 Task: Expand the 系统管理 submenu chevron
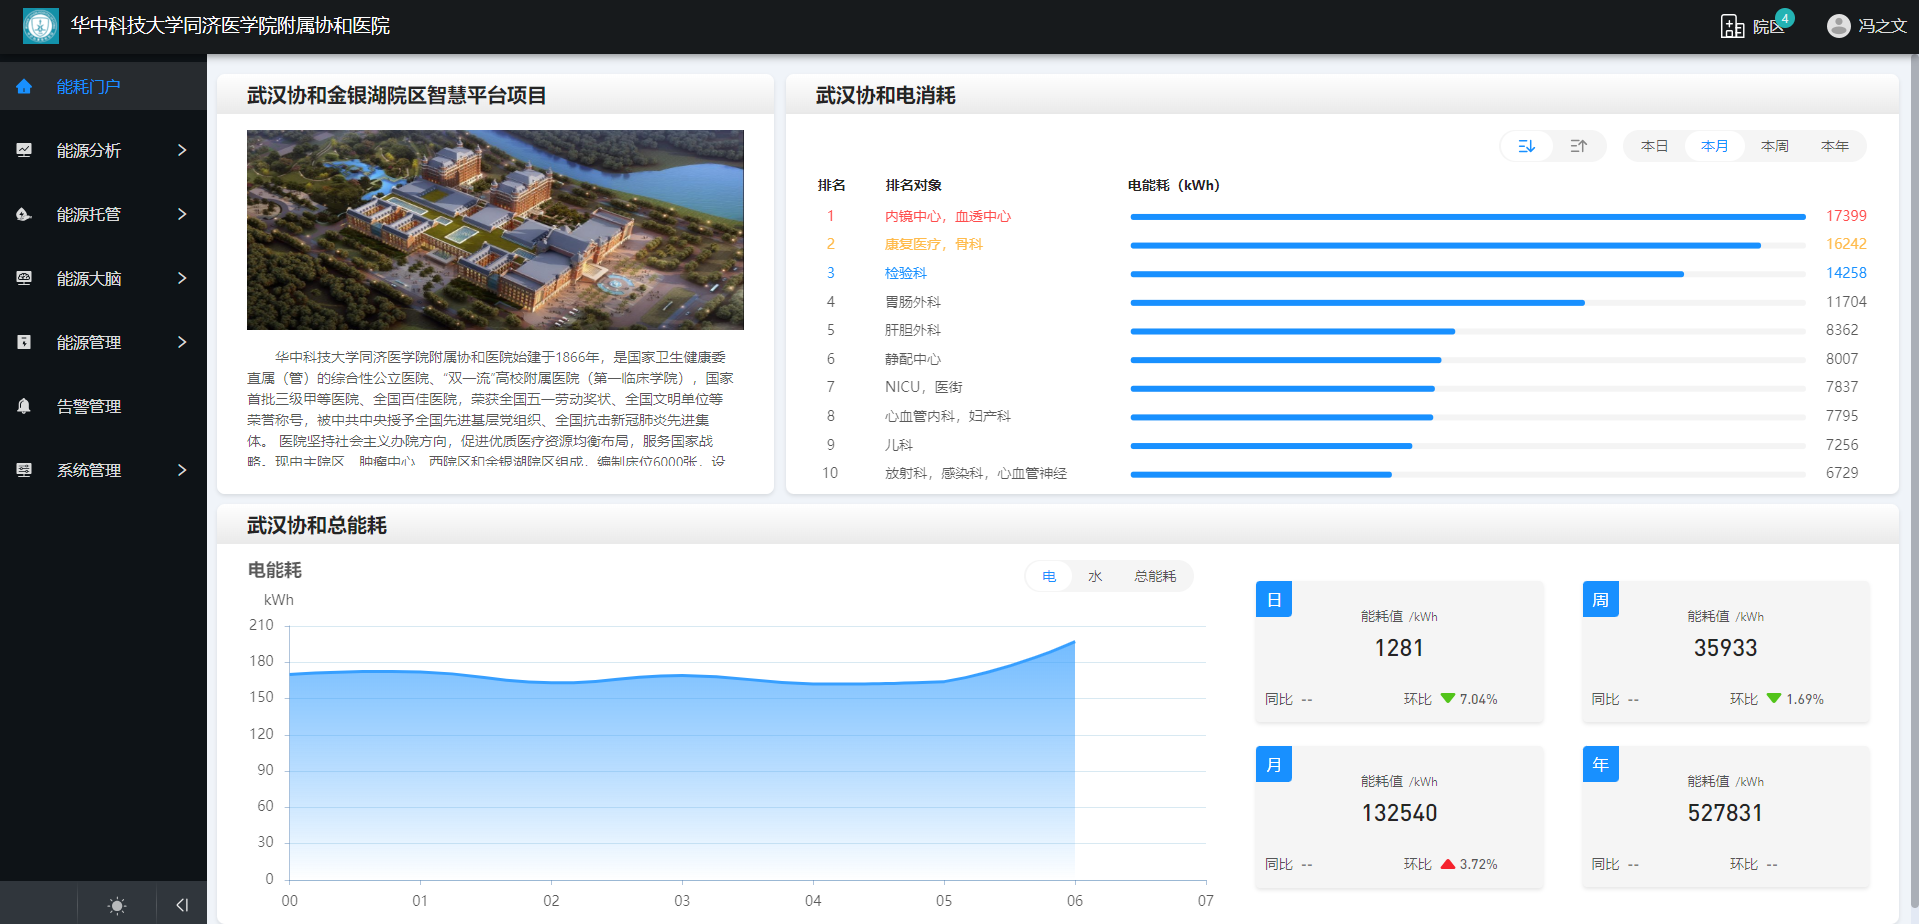pos(182,470)
